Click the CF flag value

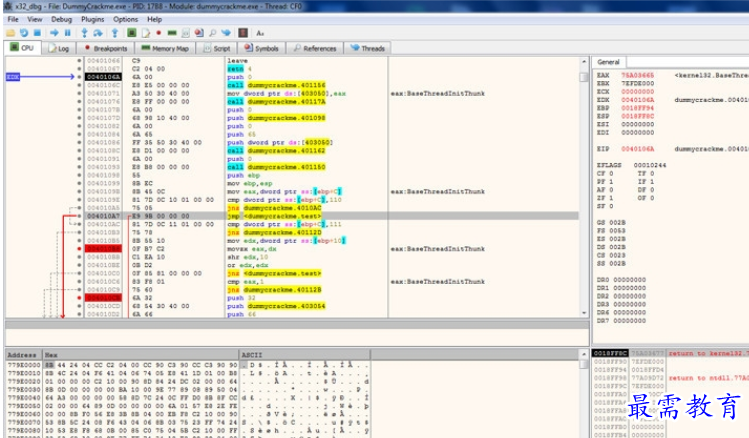click(x=611, y=173)
